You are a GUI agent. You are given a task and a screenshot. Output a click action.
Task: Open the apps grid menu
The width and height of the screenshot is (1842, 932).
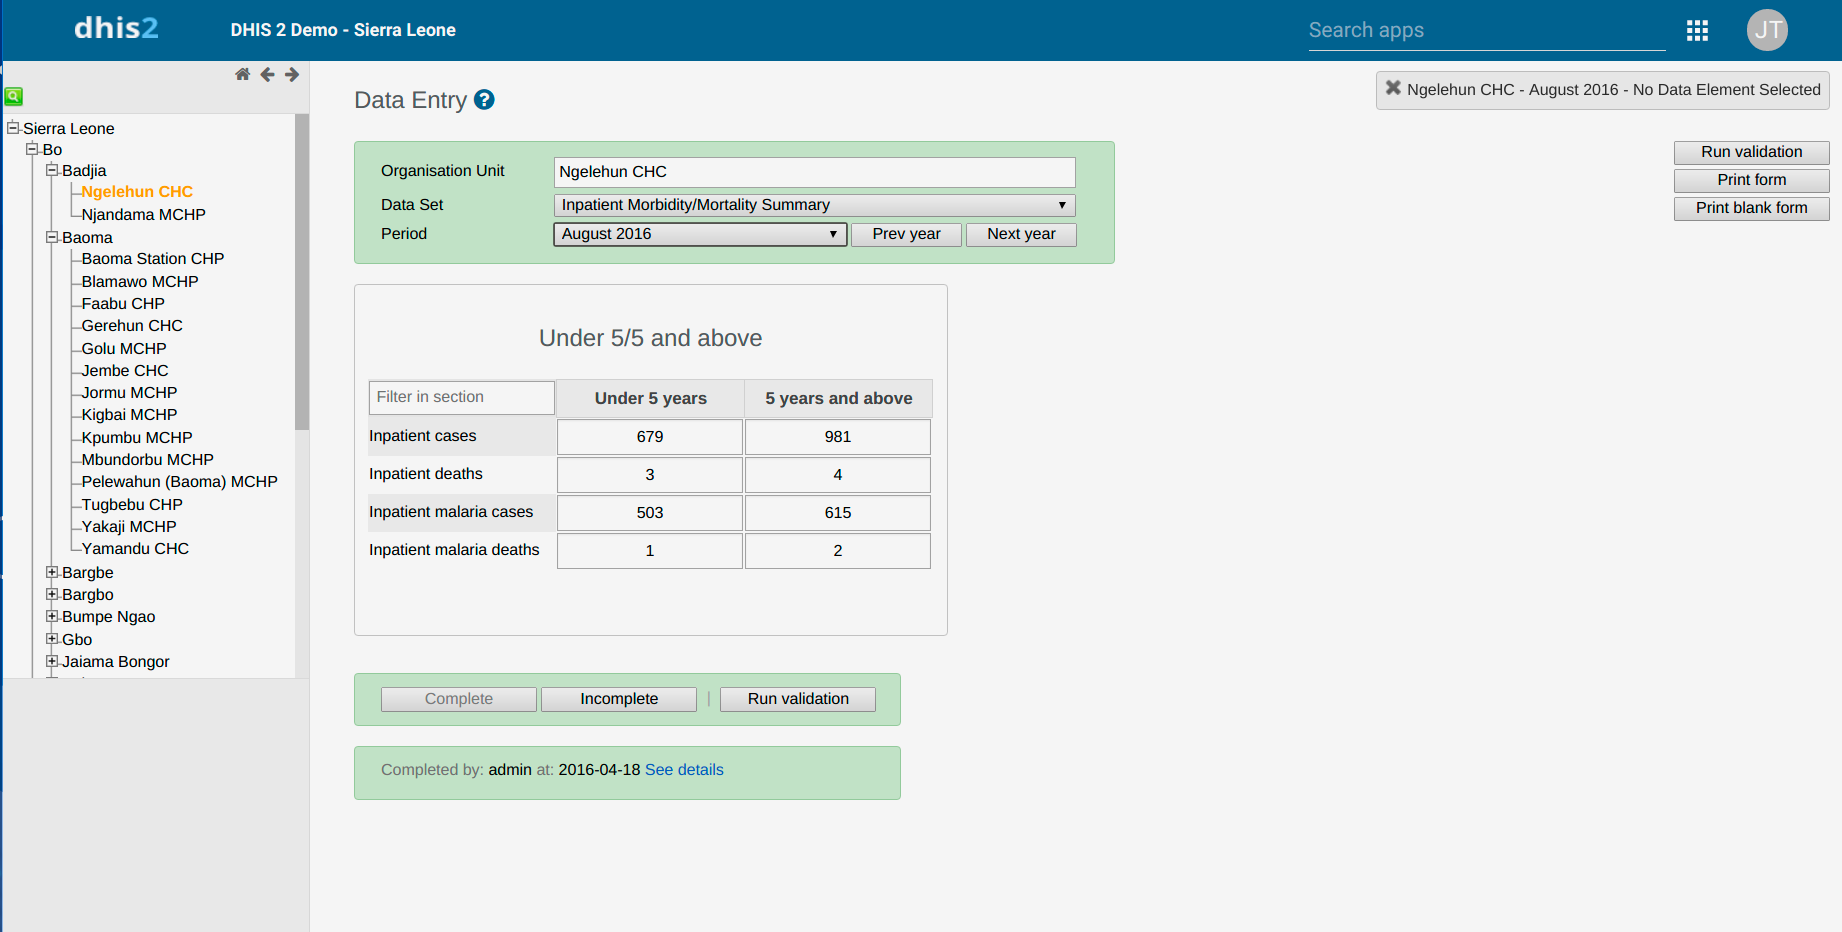point(1697,30)
